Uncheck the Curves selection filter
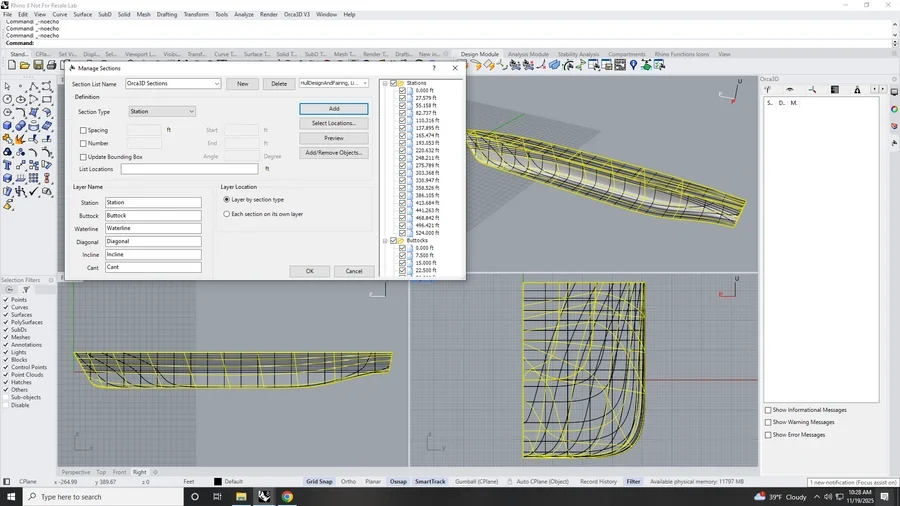Viewport: 900px width, 506px height. 6,308
